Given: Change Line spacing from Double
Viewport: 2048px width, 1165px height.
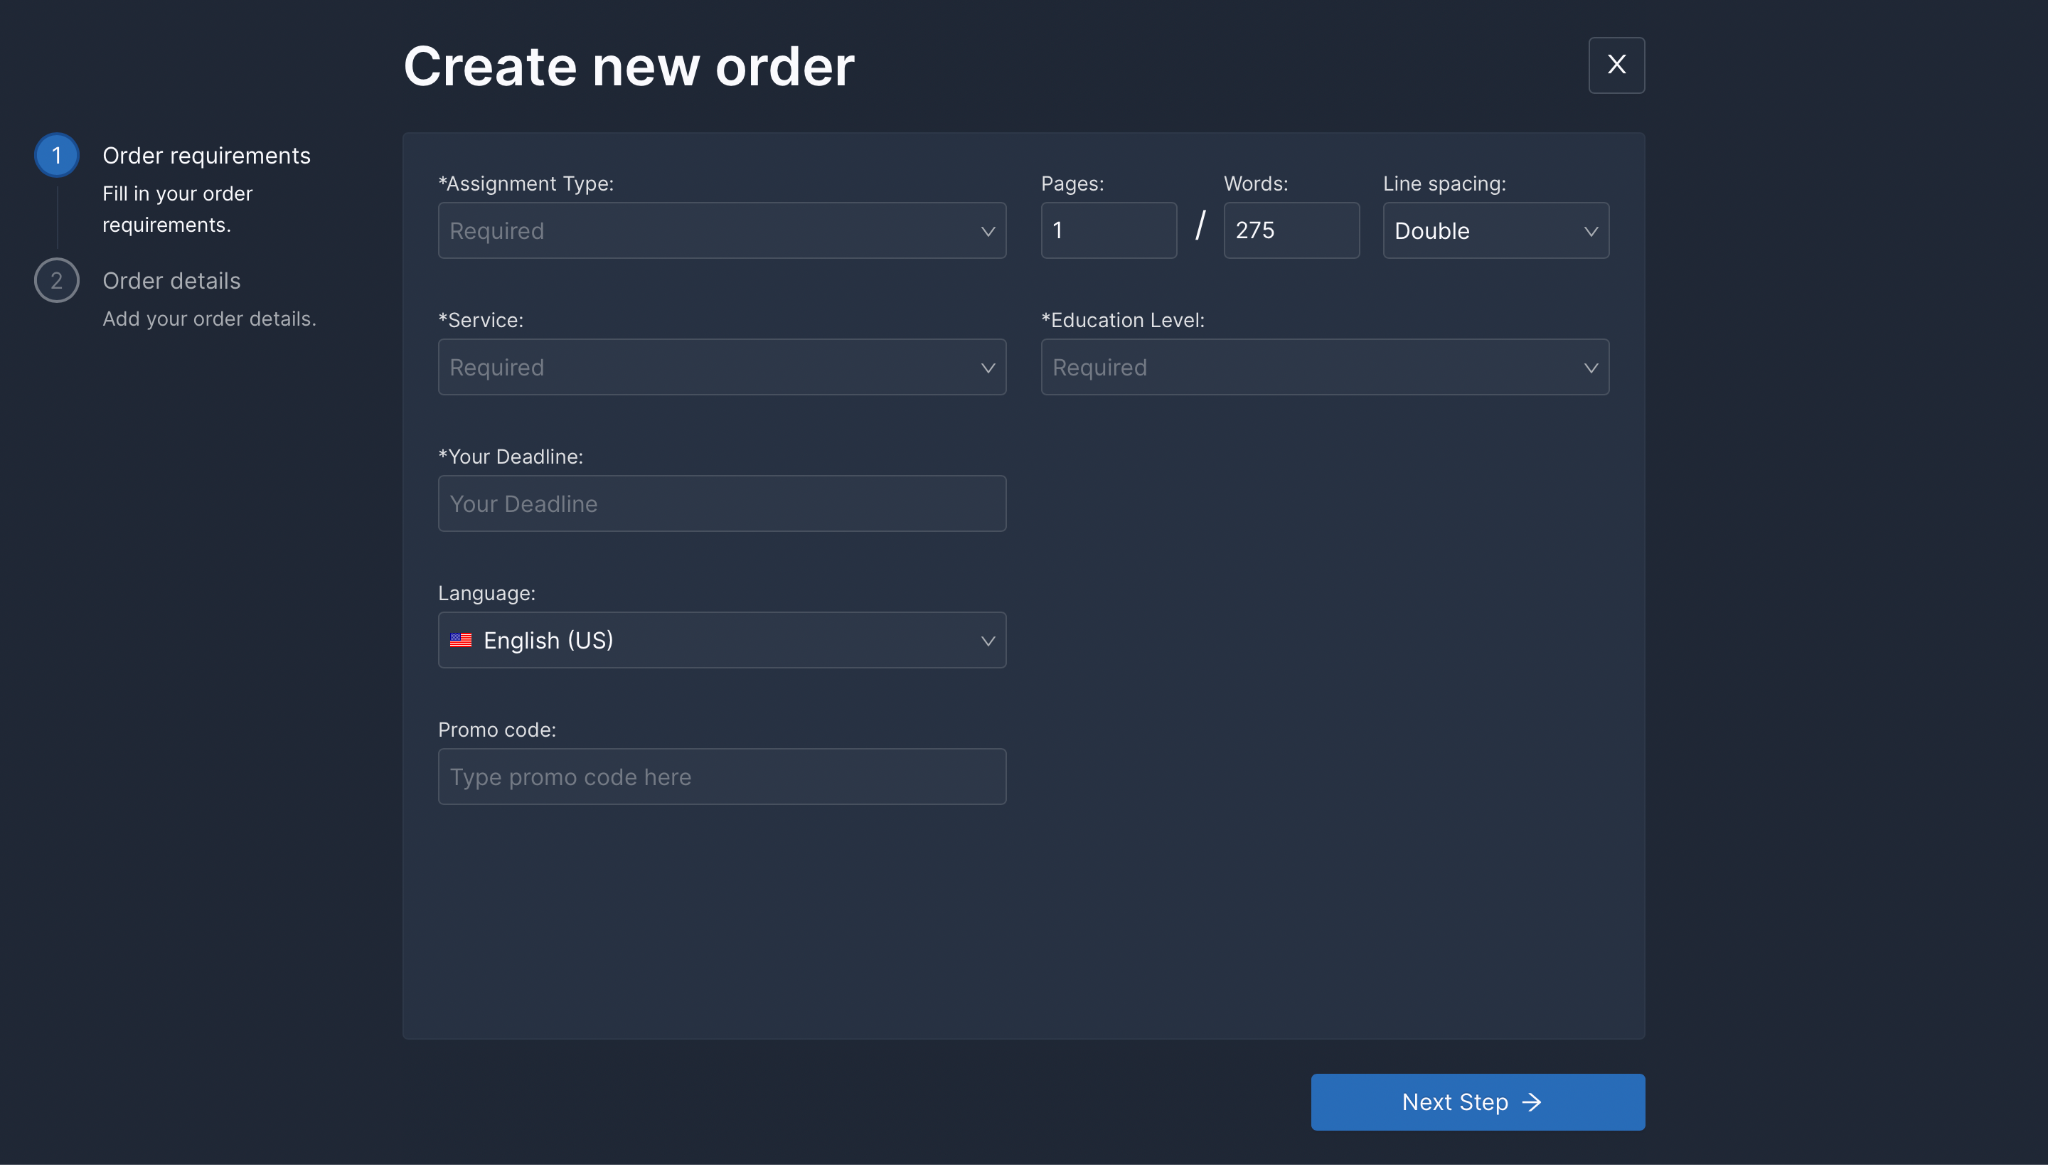Looking at the screenshot, I should (1480, 231).
